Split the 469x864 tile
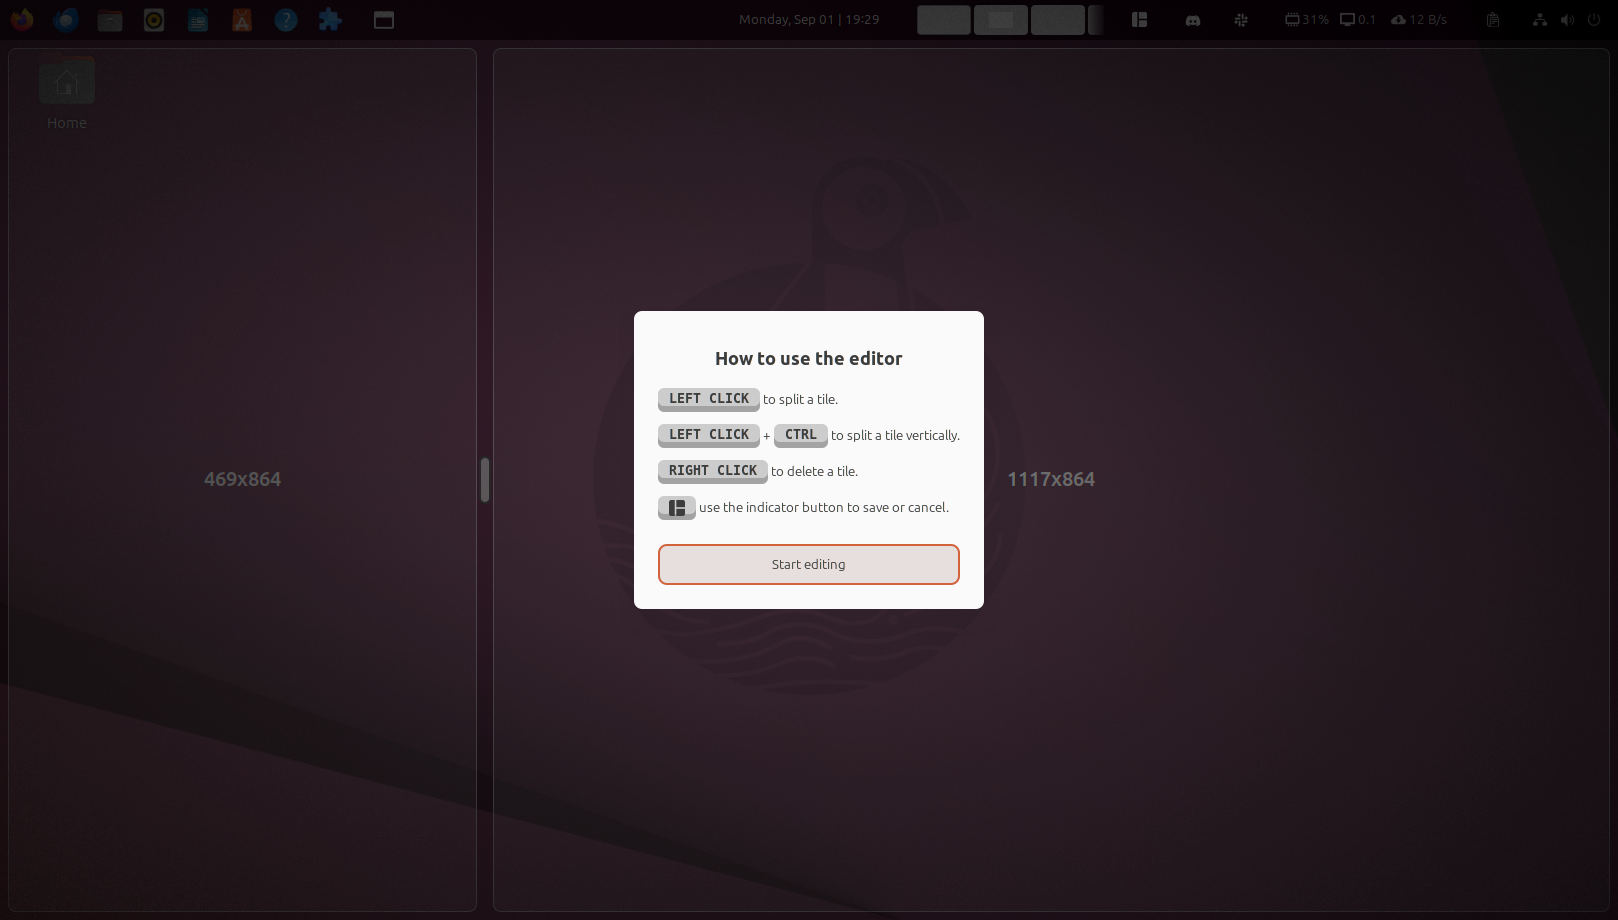The image size is (1618, 920). 242,479
